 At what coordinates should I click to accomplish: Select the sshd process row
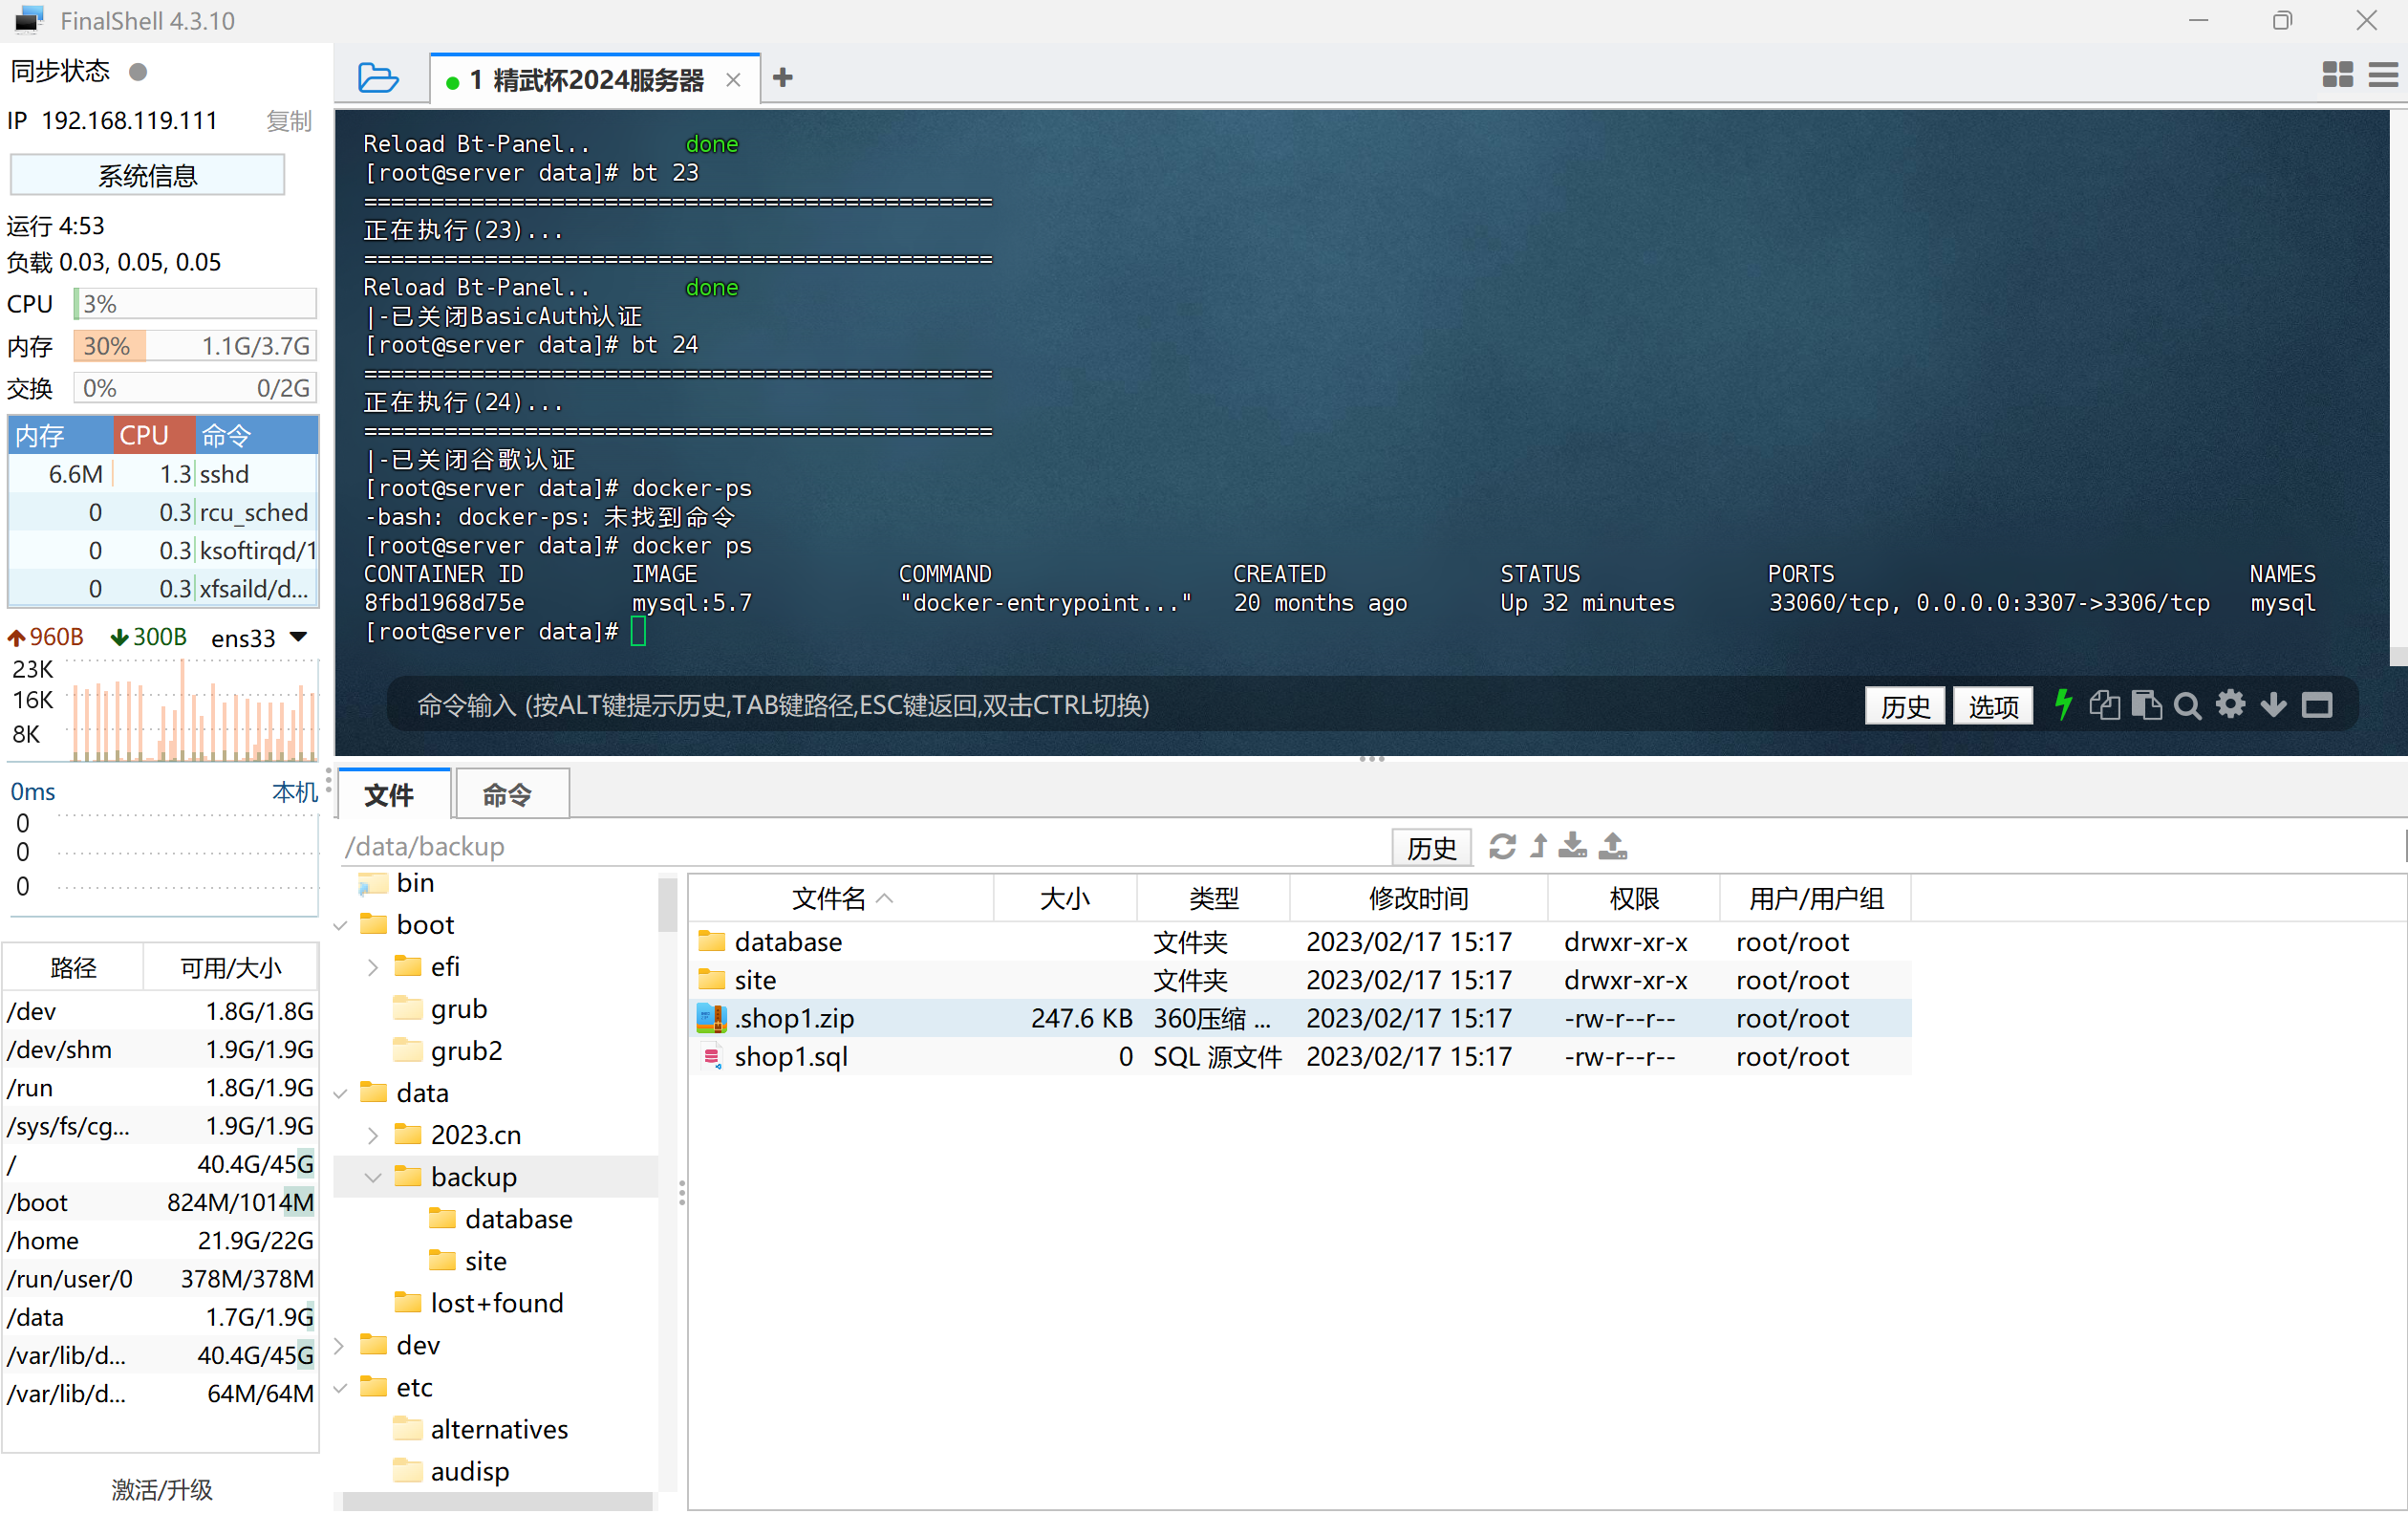click(x=163, y=474)
